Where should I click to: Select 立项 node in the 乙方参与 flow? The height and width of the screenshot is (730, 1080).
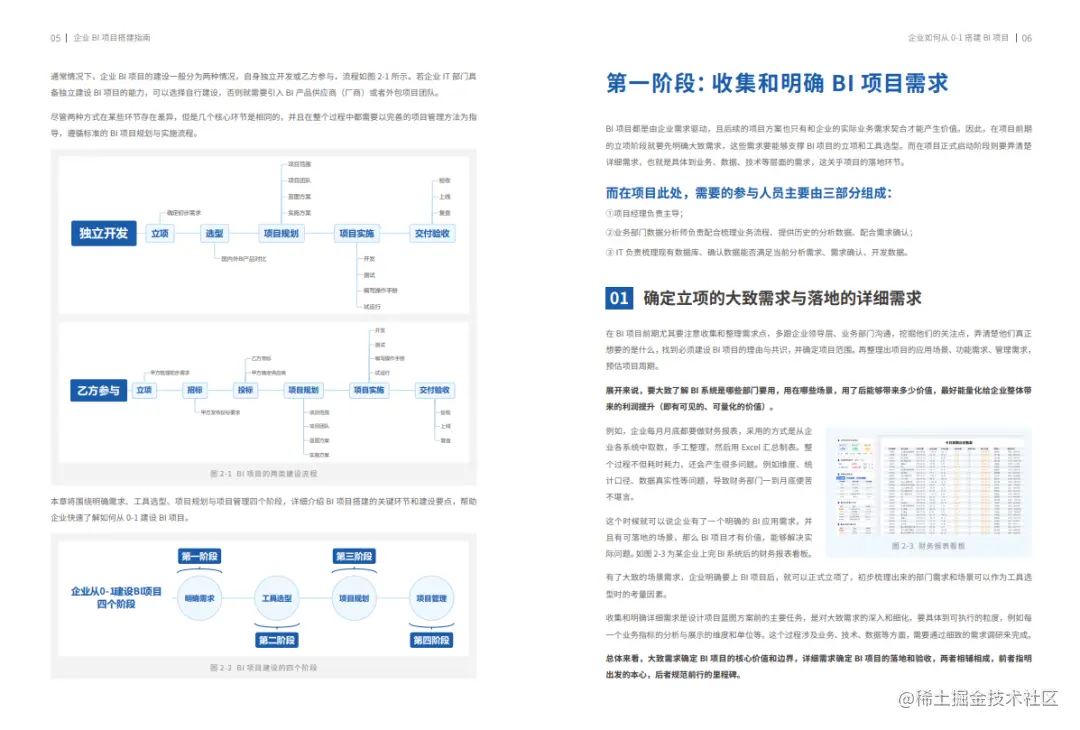pyautogui.click(x=144, y=390)
